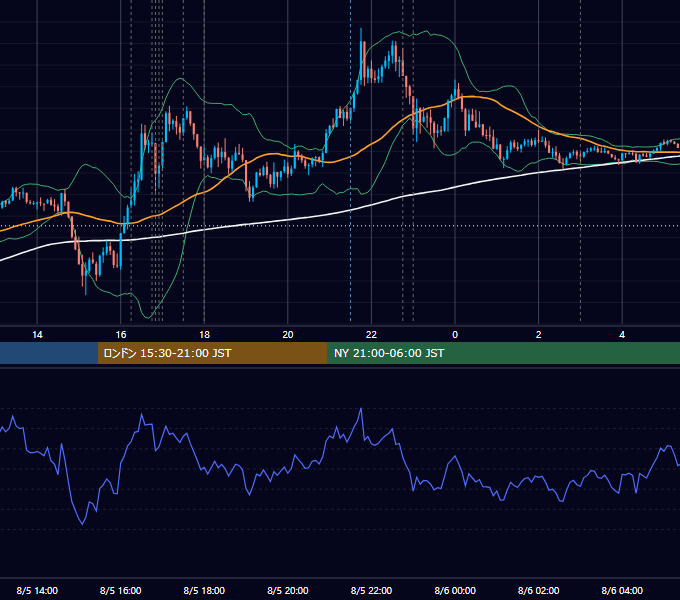The height and width of the screenshot is (600, 680).
Task: Click the 8/5 22:00 time label
Action: coord(371,590)
